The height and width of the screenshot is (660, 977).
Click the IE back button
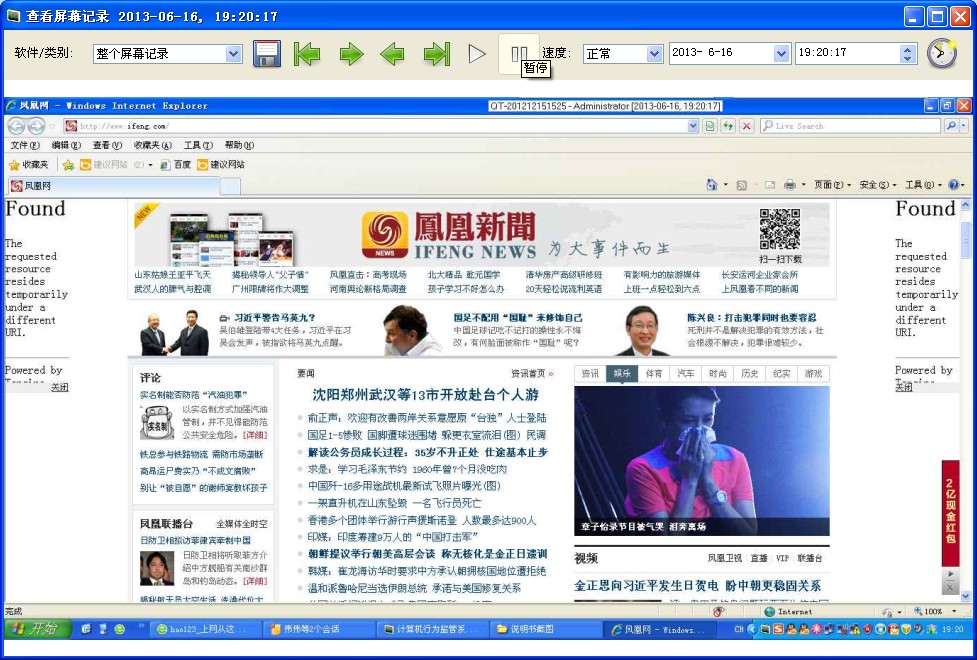(x=16, y=126)
